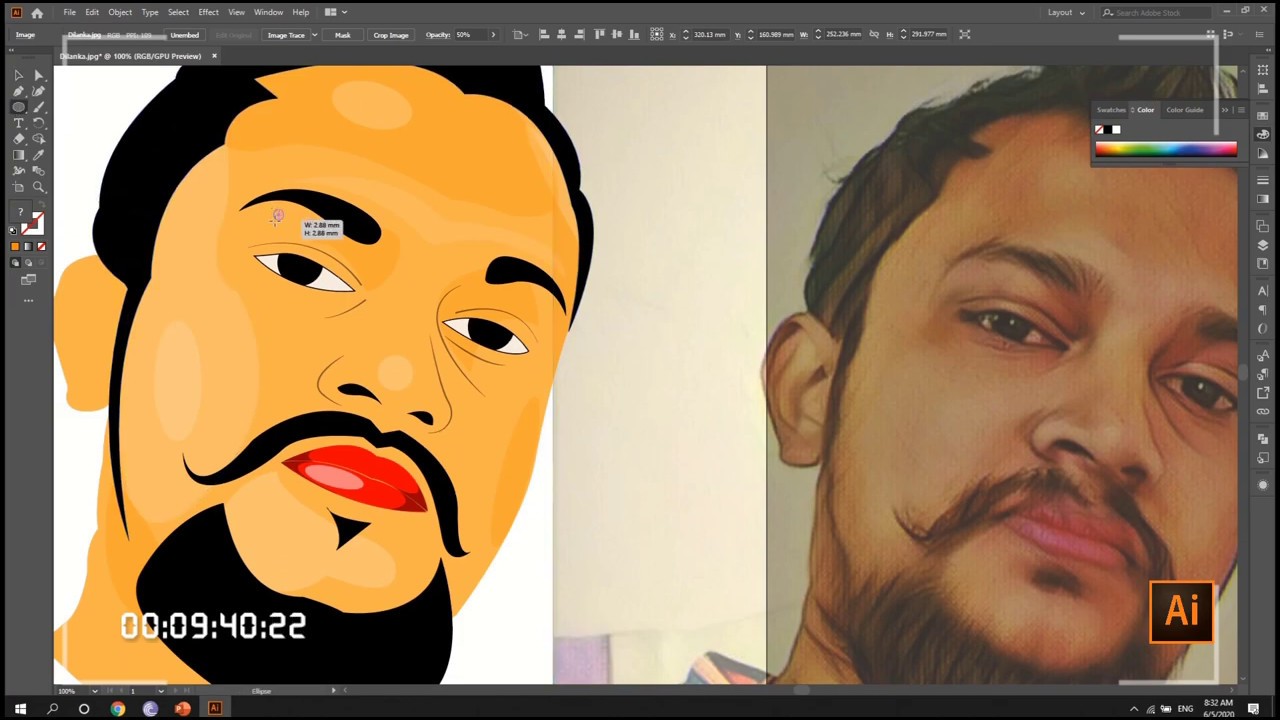Select the Selection (black arrow) tool
1280x720 pixels.
pos(18,75)
